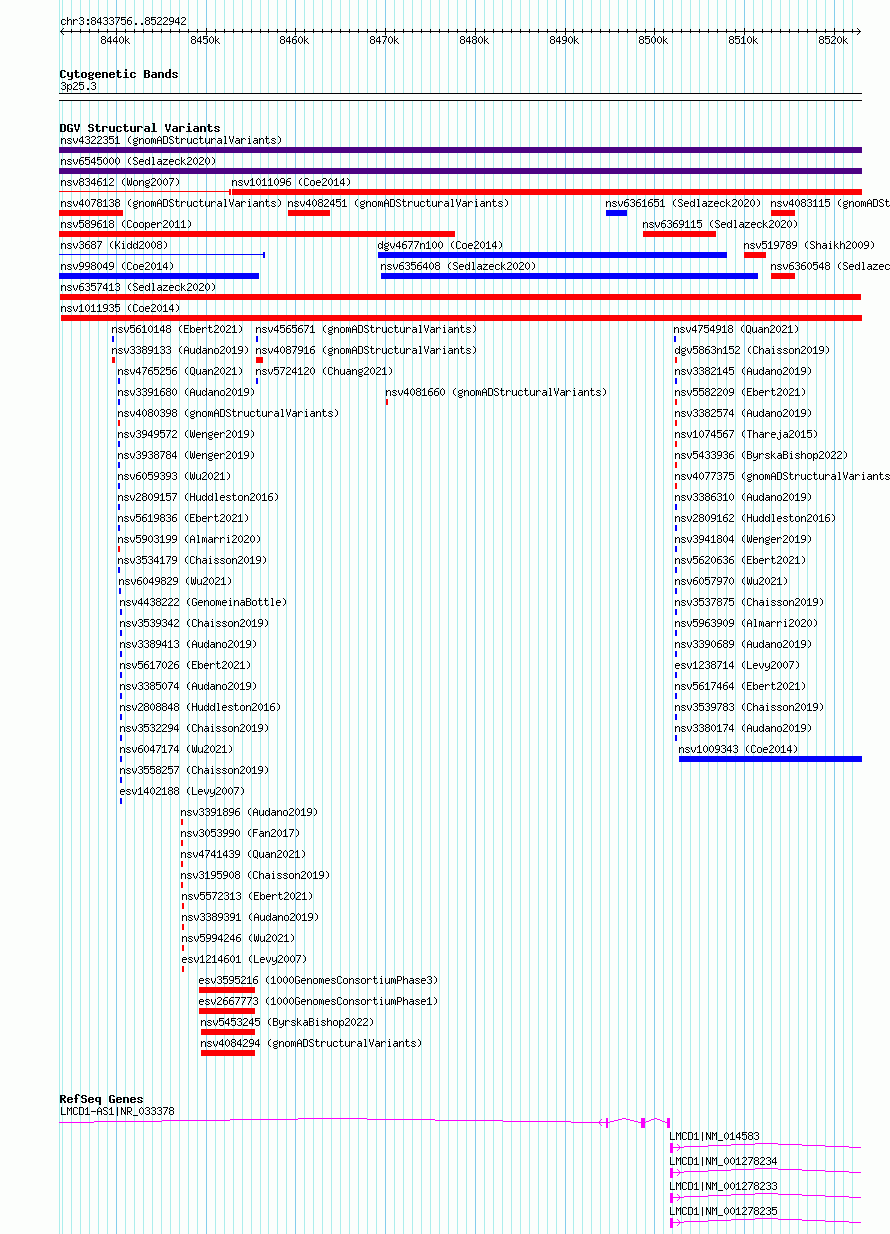This screenshot has height=1234, width=890.
Task: Click the chr3:8433756..8522942 coordinate label
Action: 123,21
